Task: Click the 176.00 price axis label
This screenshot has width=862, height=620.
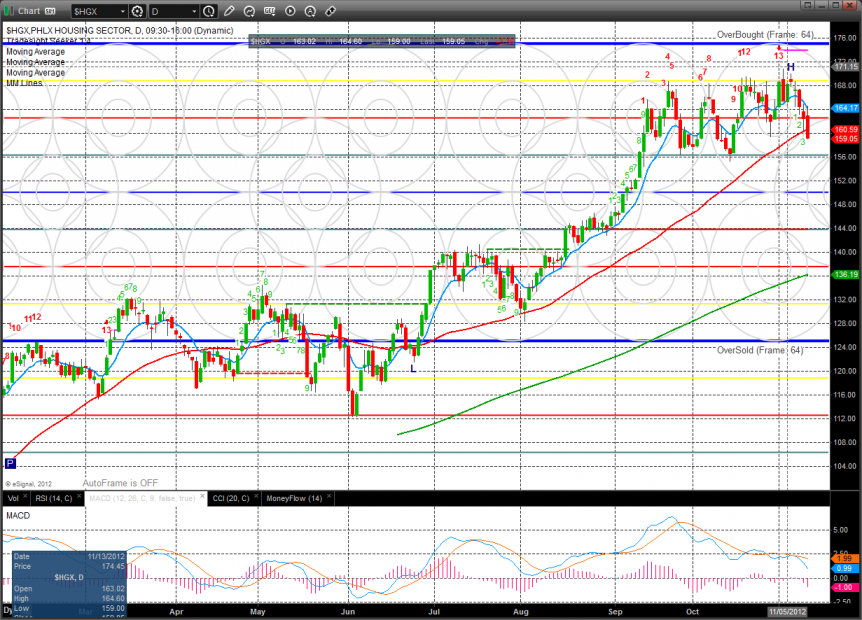Action: point(845,38)
